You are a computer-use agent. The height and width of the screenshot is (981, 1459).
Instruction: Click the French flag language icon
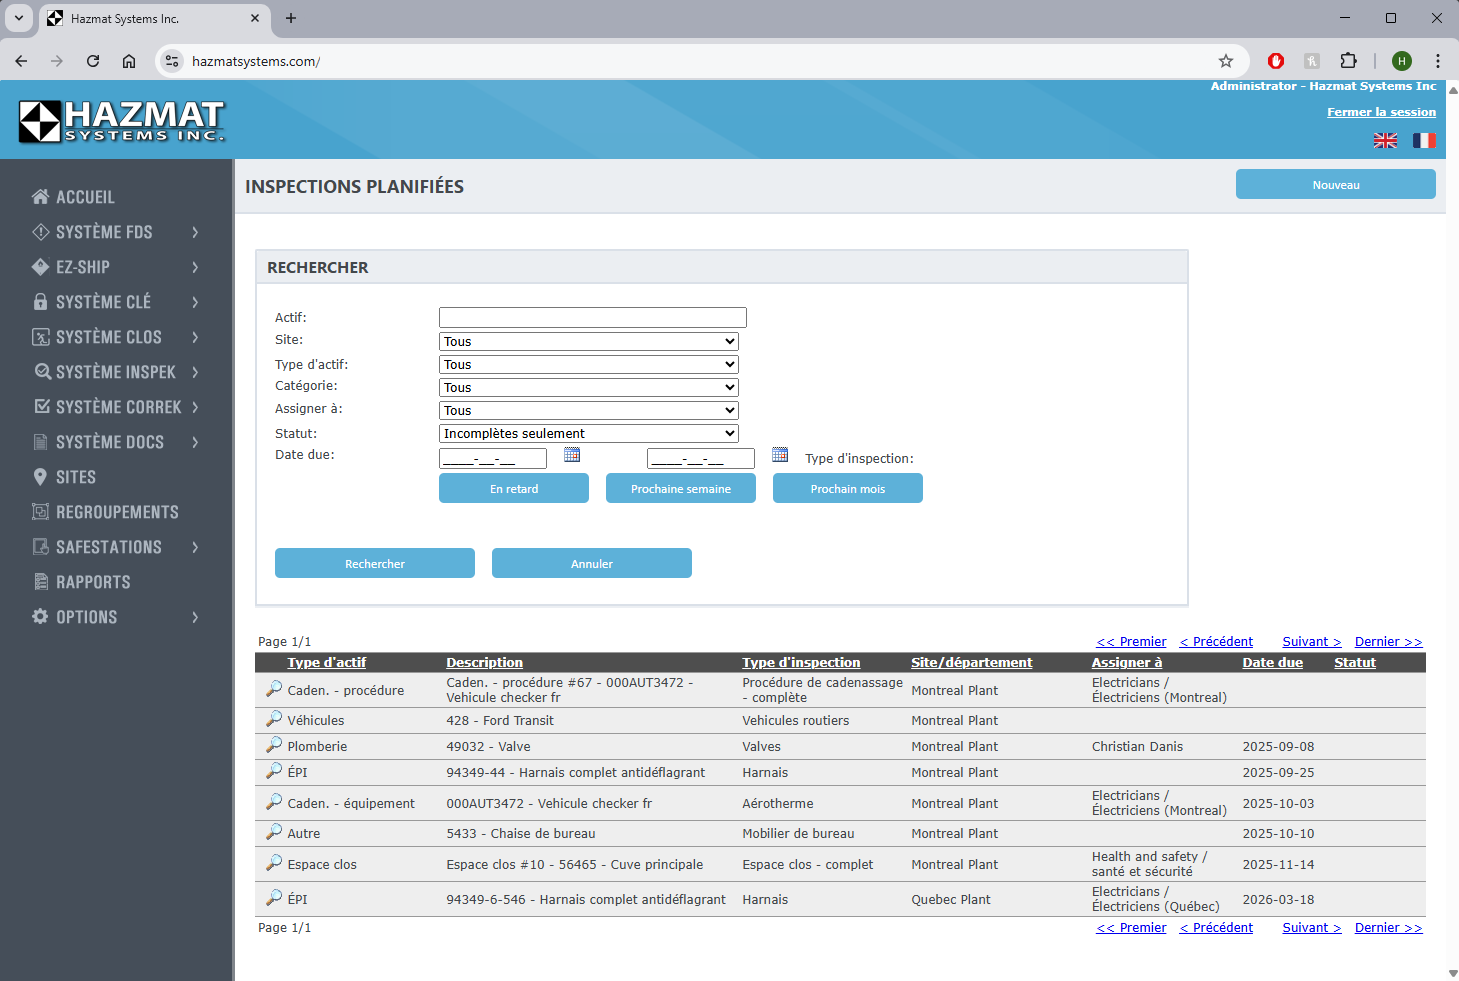pos(1423,141)
